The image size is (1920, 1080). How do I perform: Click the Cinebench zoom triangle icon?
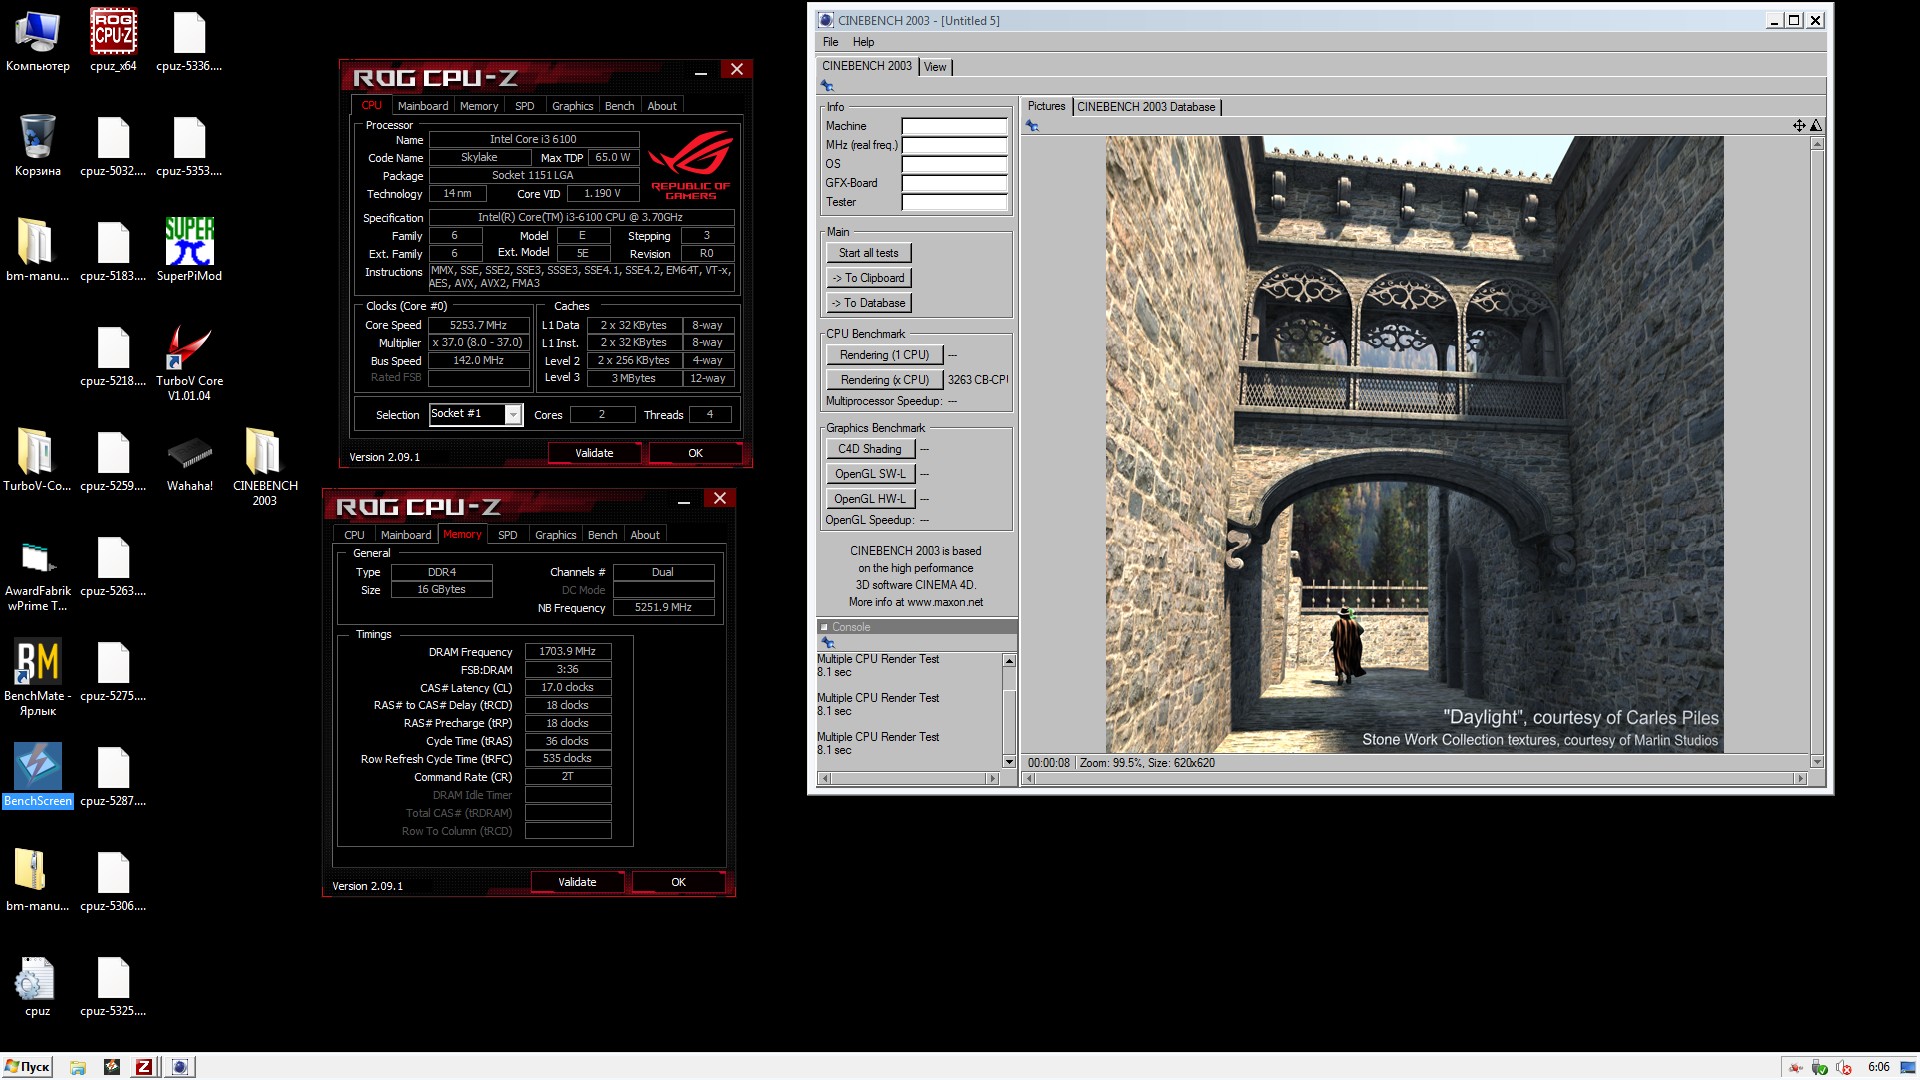point(1816,126)
